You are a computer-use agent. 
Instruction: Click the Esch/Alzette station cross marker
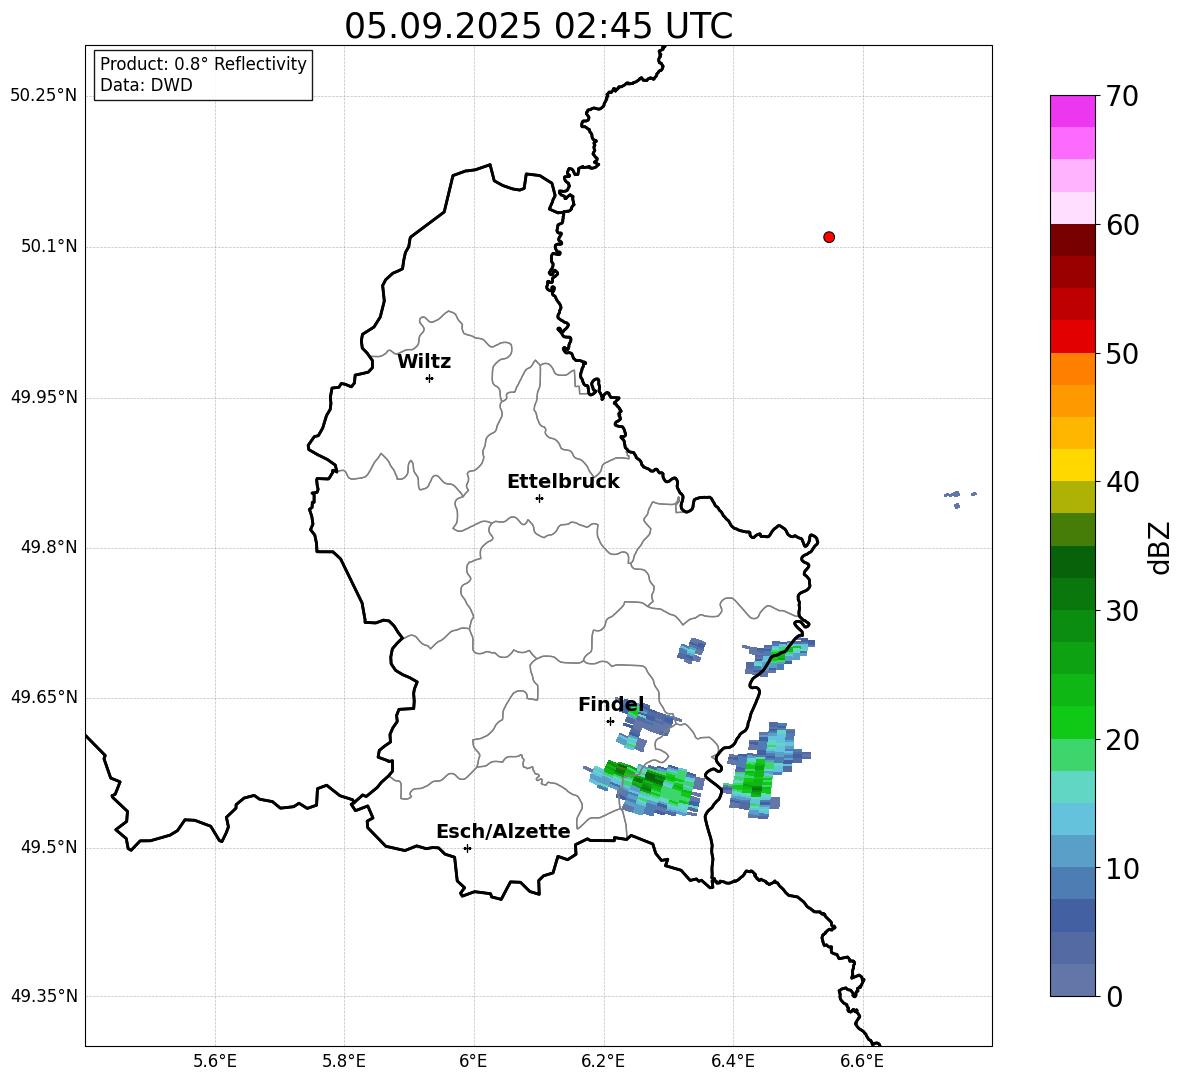pos(467,848)
